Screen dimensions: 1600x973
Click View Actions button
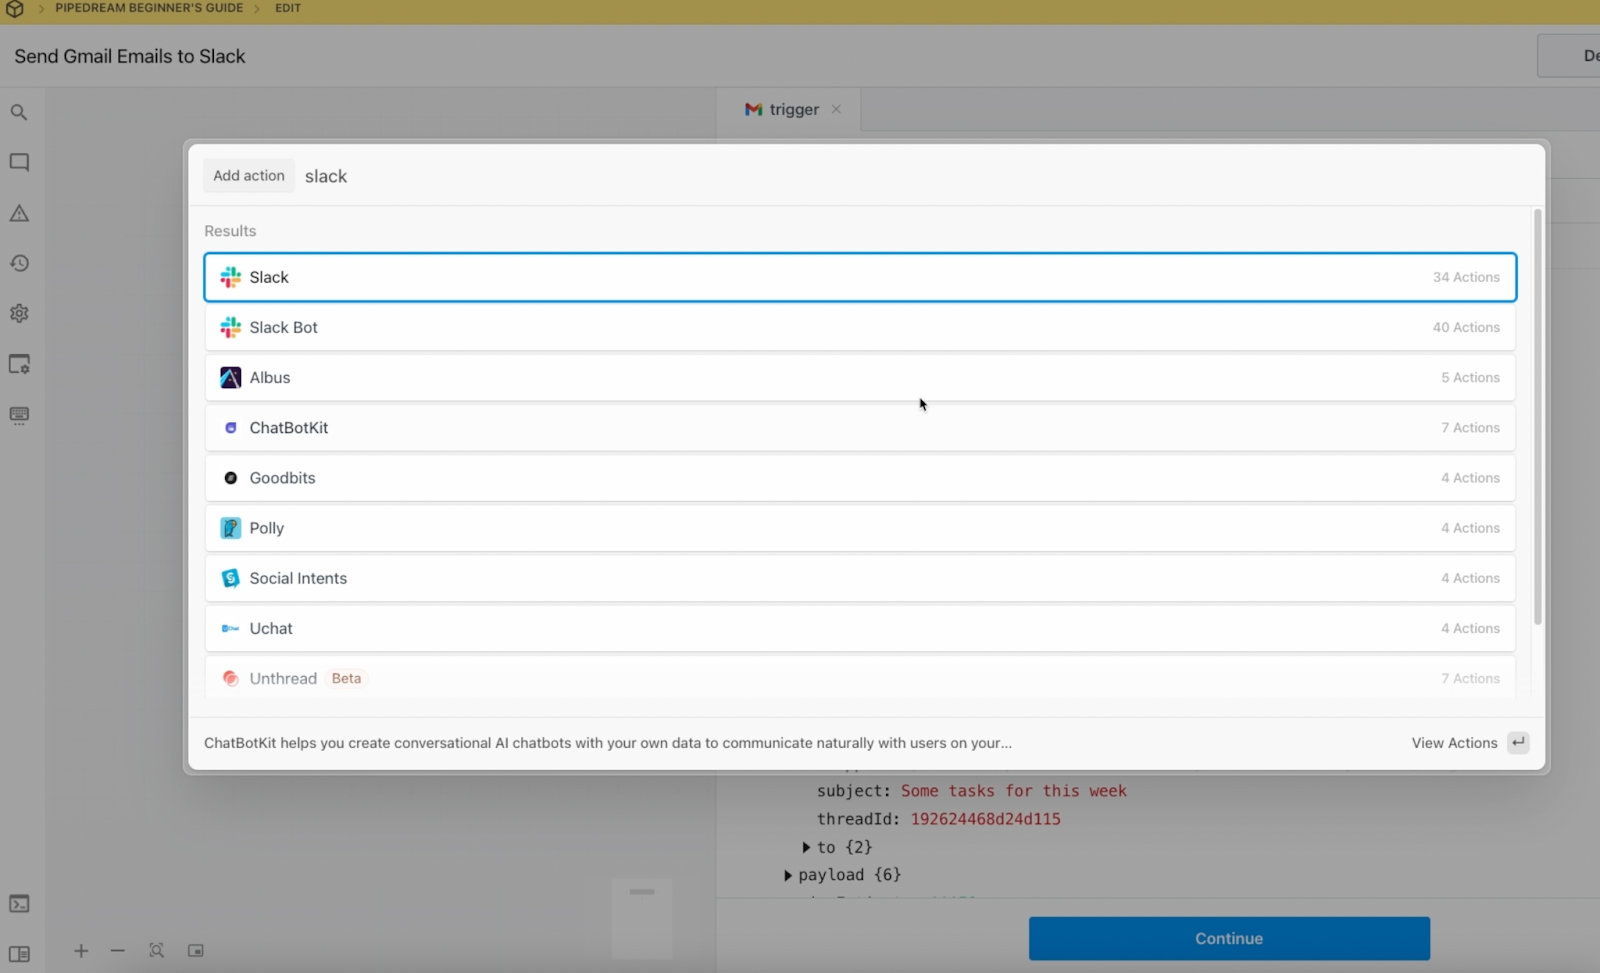pyautogui.click(x=1454, y=743)
